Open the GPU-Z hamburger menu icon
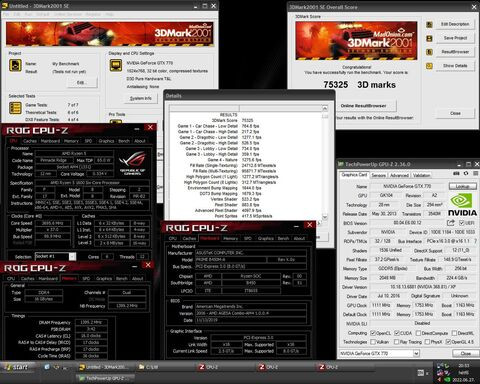Screen dimensions: 480x384 click(476, 173)
